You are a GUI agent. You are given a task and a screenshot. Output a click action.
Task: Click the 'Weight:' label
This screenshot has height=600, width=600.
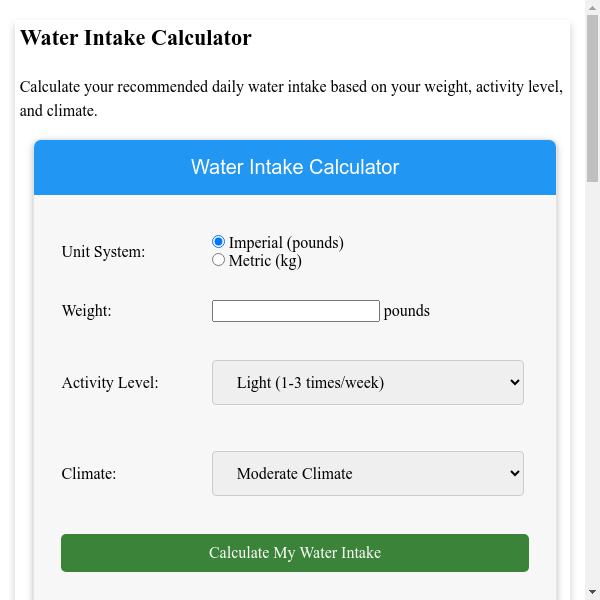tap(86, 311)
